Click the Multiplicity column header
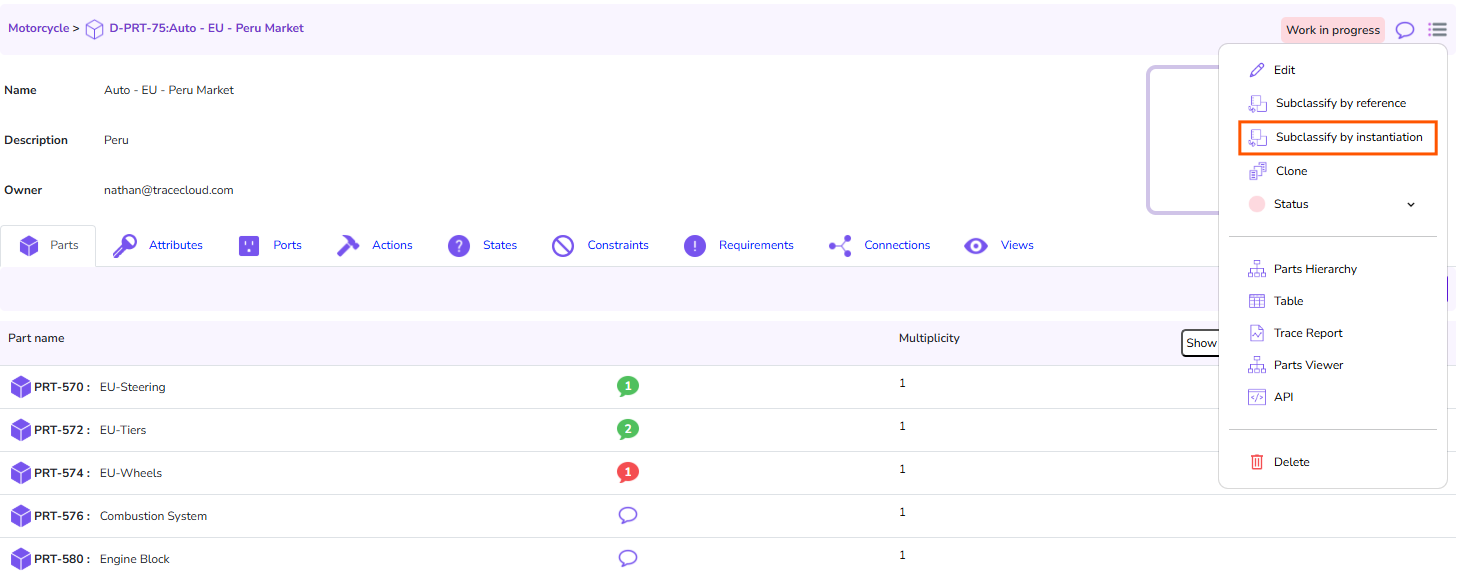The image size is (1458, 580). (929, 338)
